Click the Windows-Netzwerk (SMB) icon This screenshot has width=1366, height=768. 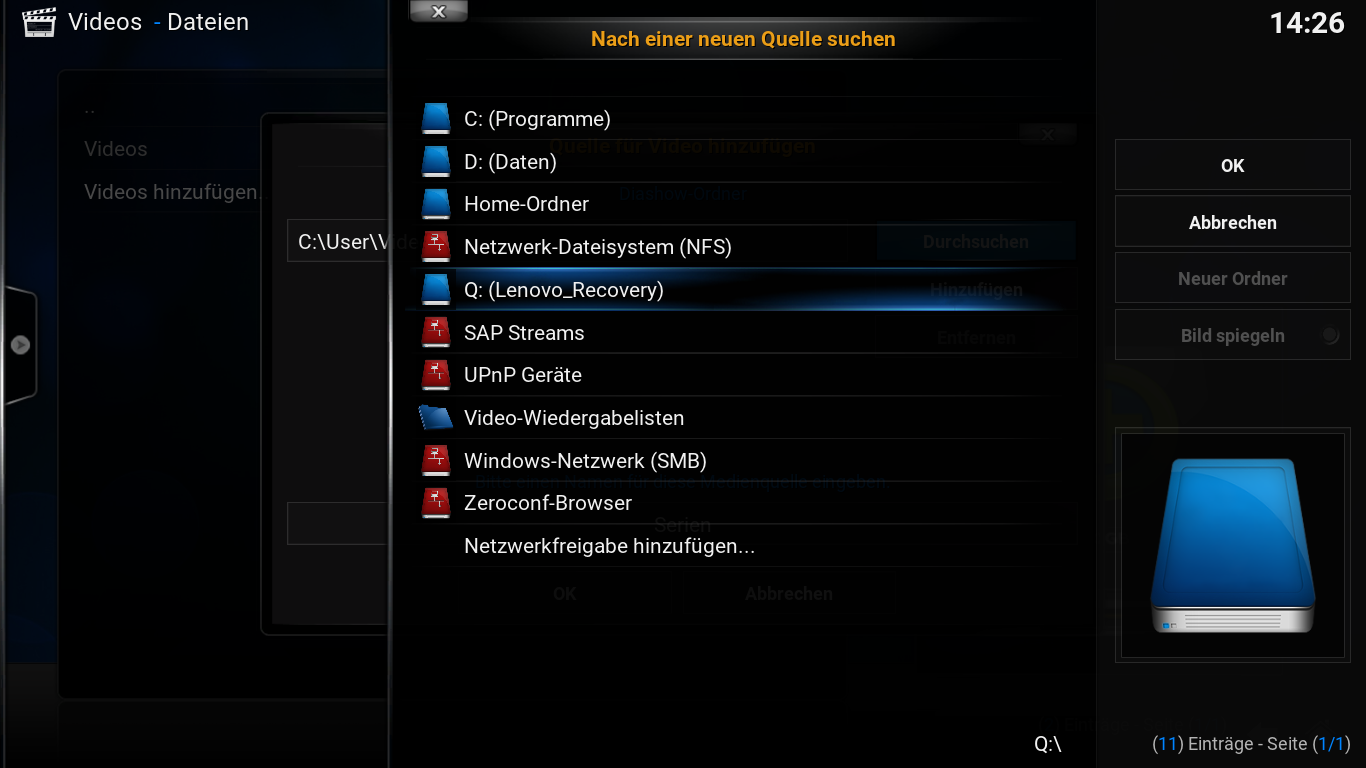click(x=436, y=460)
